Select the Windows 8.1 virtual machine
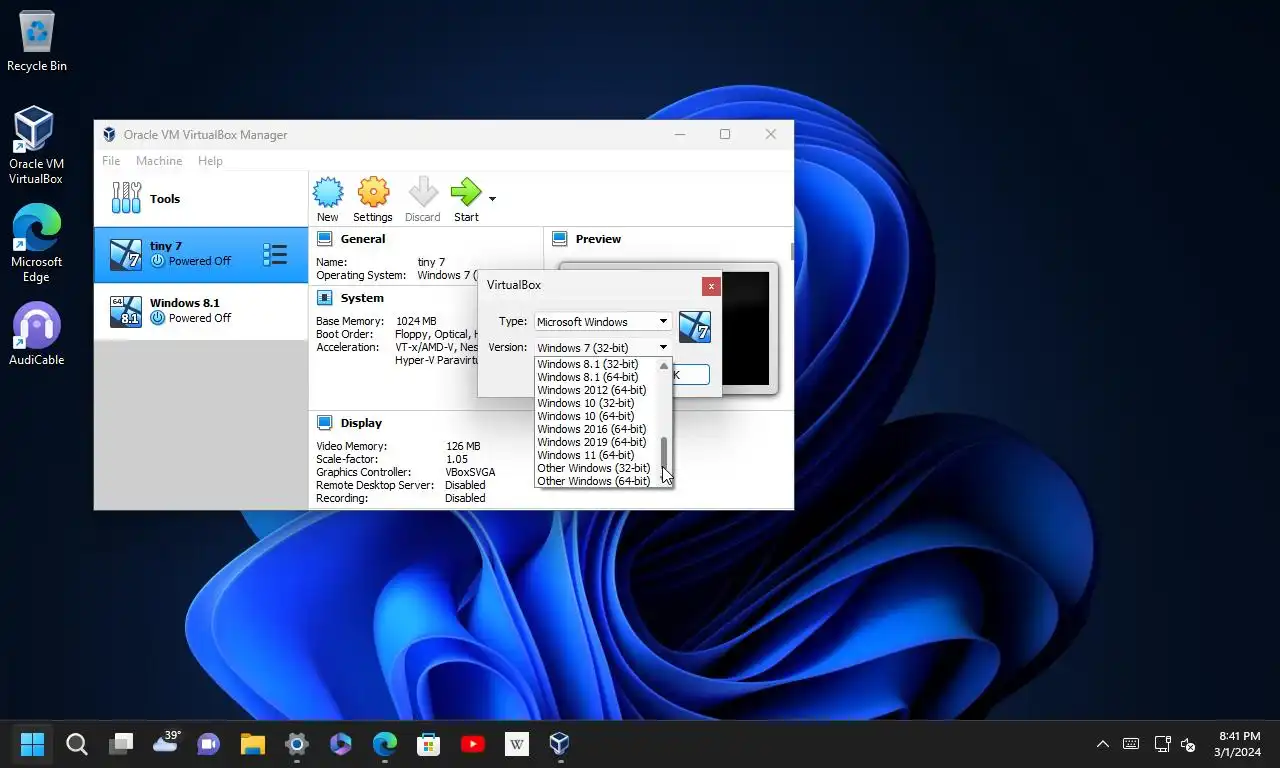This screenshot has height=768, width=1280. pyautogui.click(x=201, y=311)
